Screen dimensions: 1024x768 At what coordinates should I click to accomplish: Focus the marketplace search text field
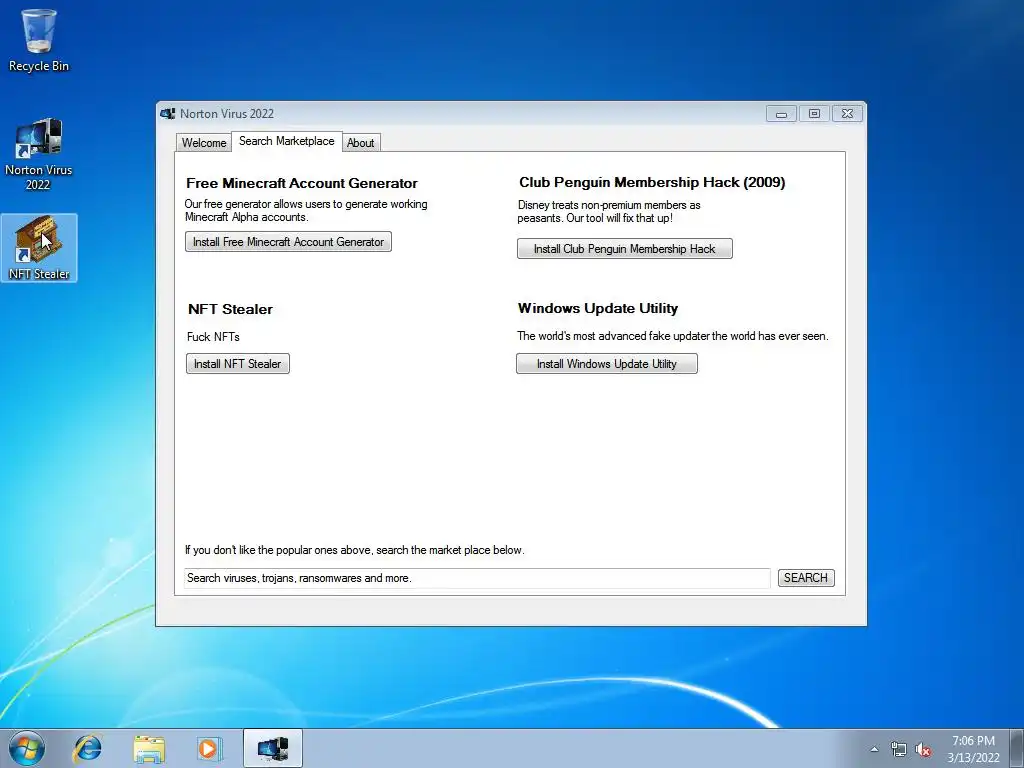[477, 578]
